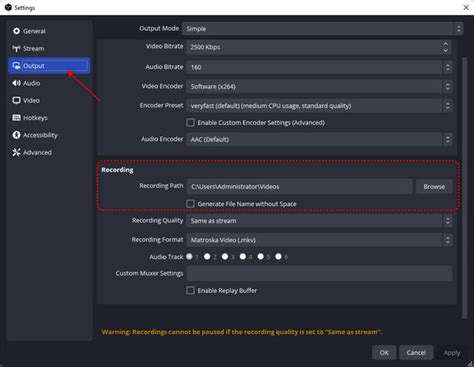
Task: Go to the Video settings page
Action: [x=49, y=100]
